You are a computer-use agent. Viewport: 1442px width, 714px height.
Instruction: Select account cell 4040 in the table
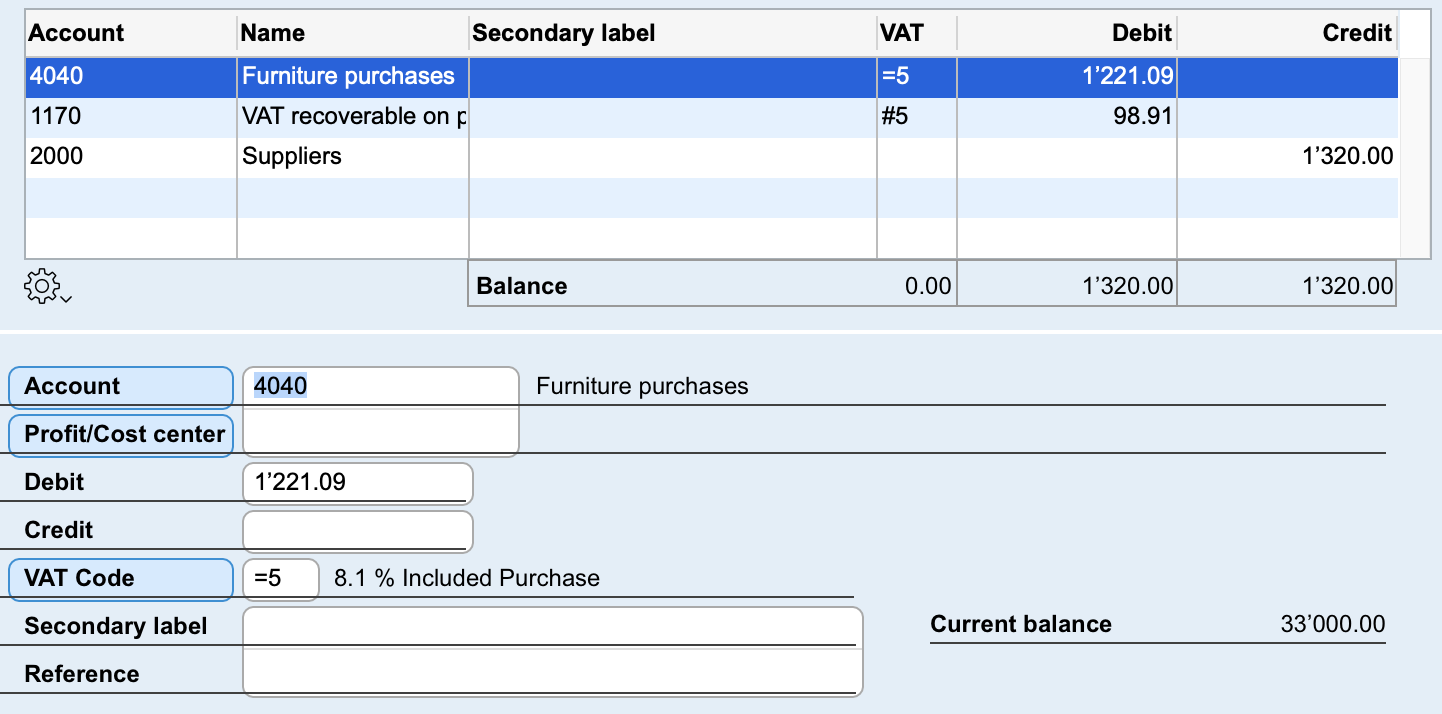pos(131,76)
